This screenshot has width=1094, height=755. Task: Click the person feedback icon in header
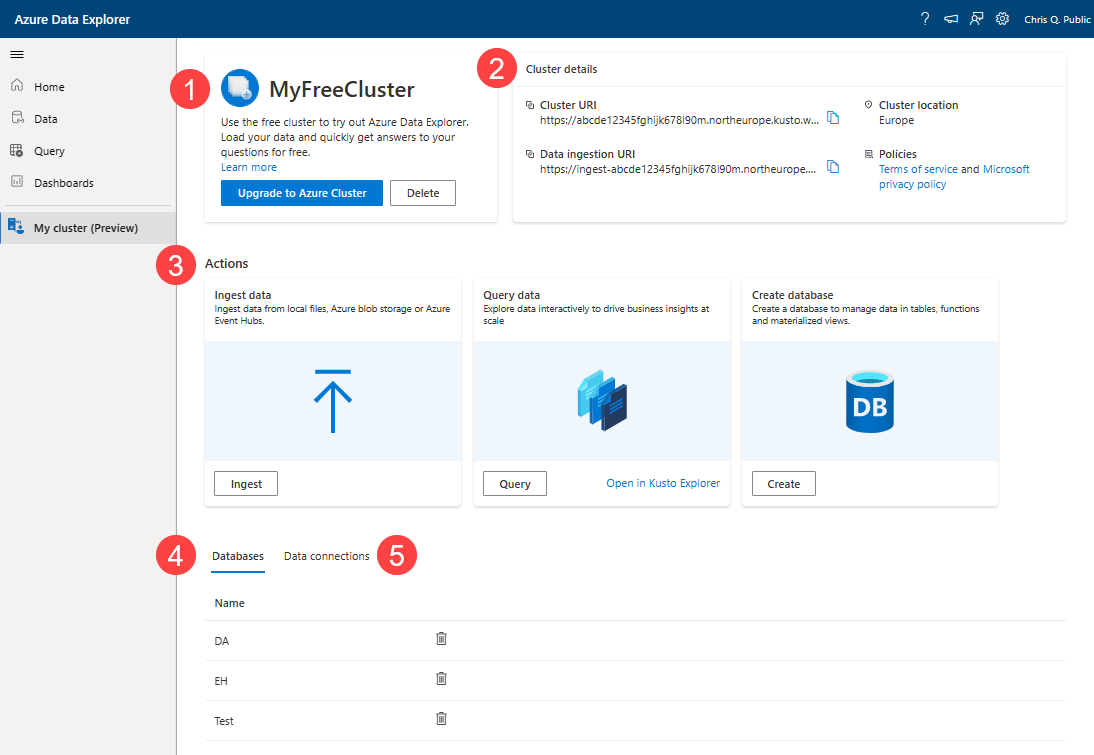coord(977,19)
